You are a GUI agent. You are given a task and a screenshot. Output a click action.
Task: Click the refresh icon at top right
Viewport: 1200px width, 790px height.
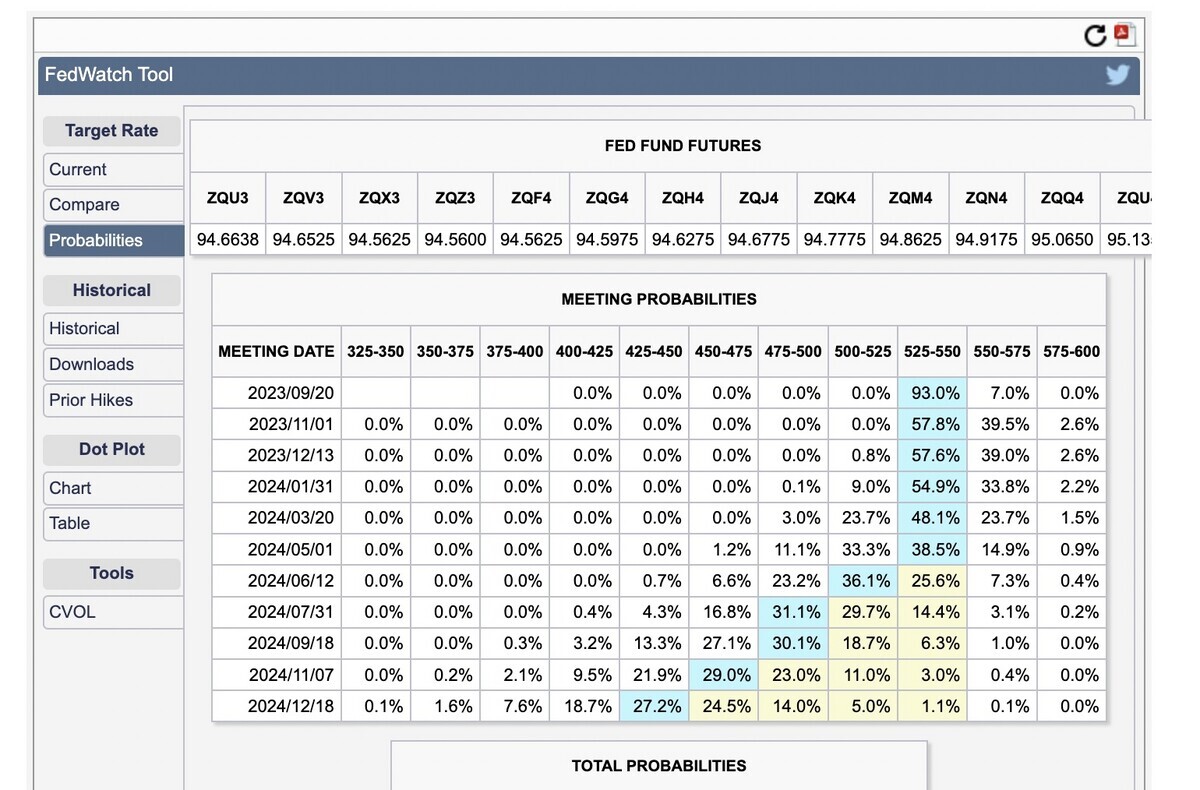point(1096,36)
